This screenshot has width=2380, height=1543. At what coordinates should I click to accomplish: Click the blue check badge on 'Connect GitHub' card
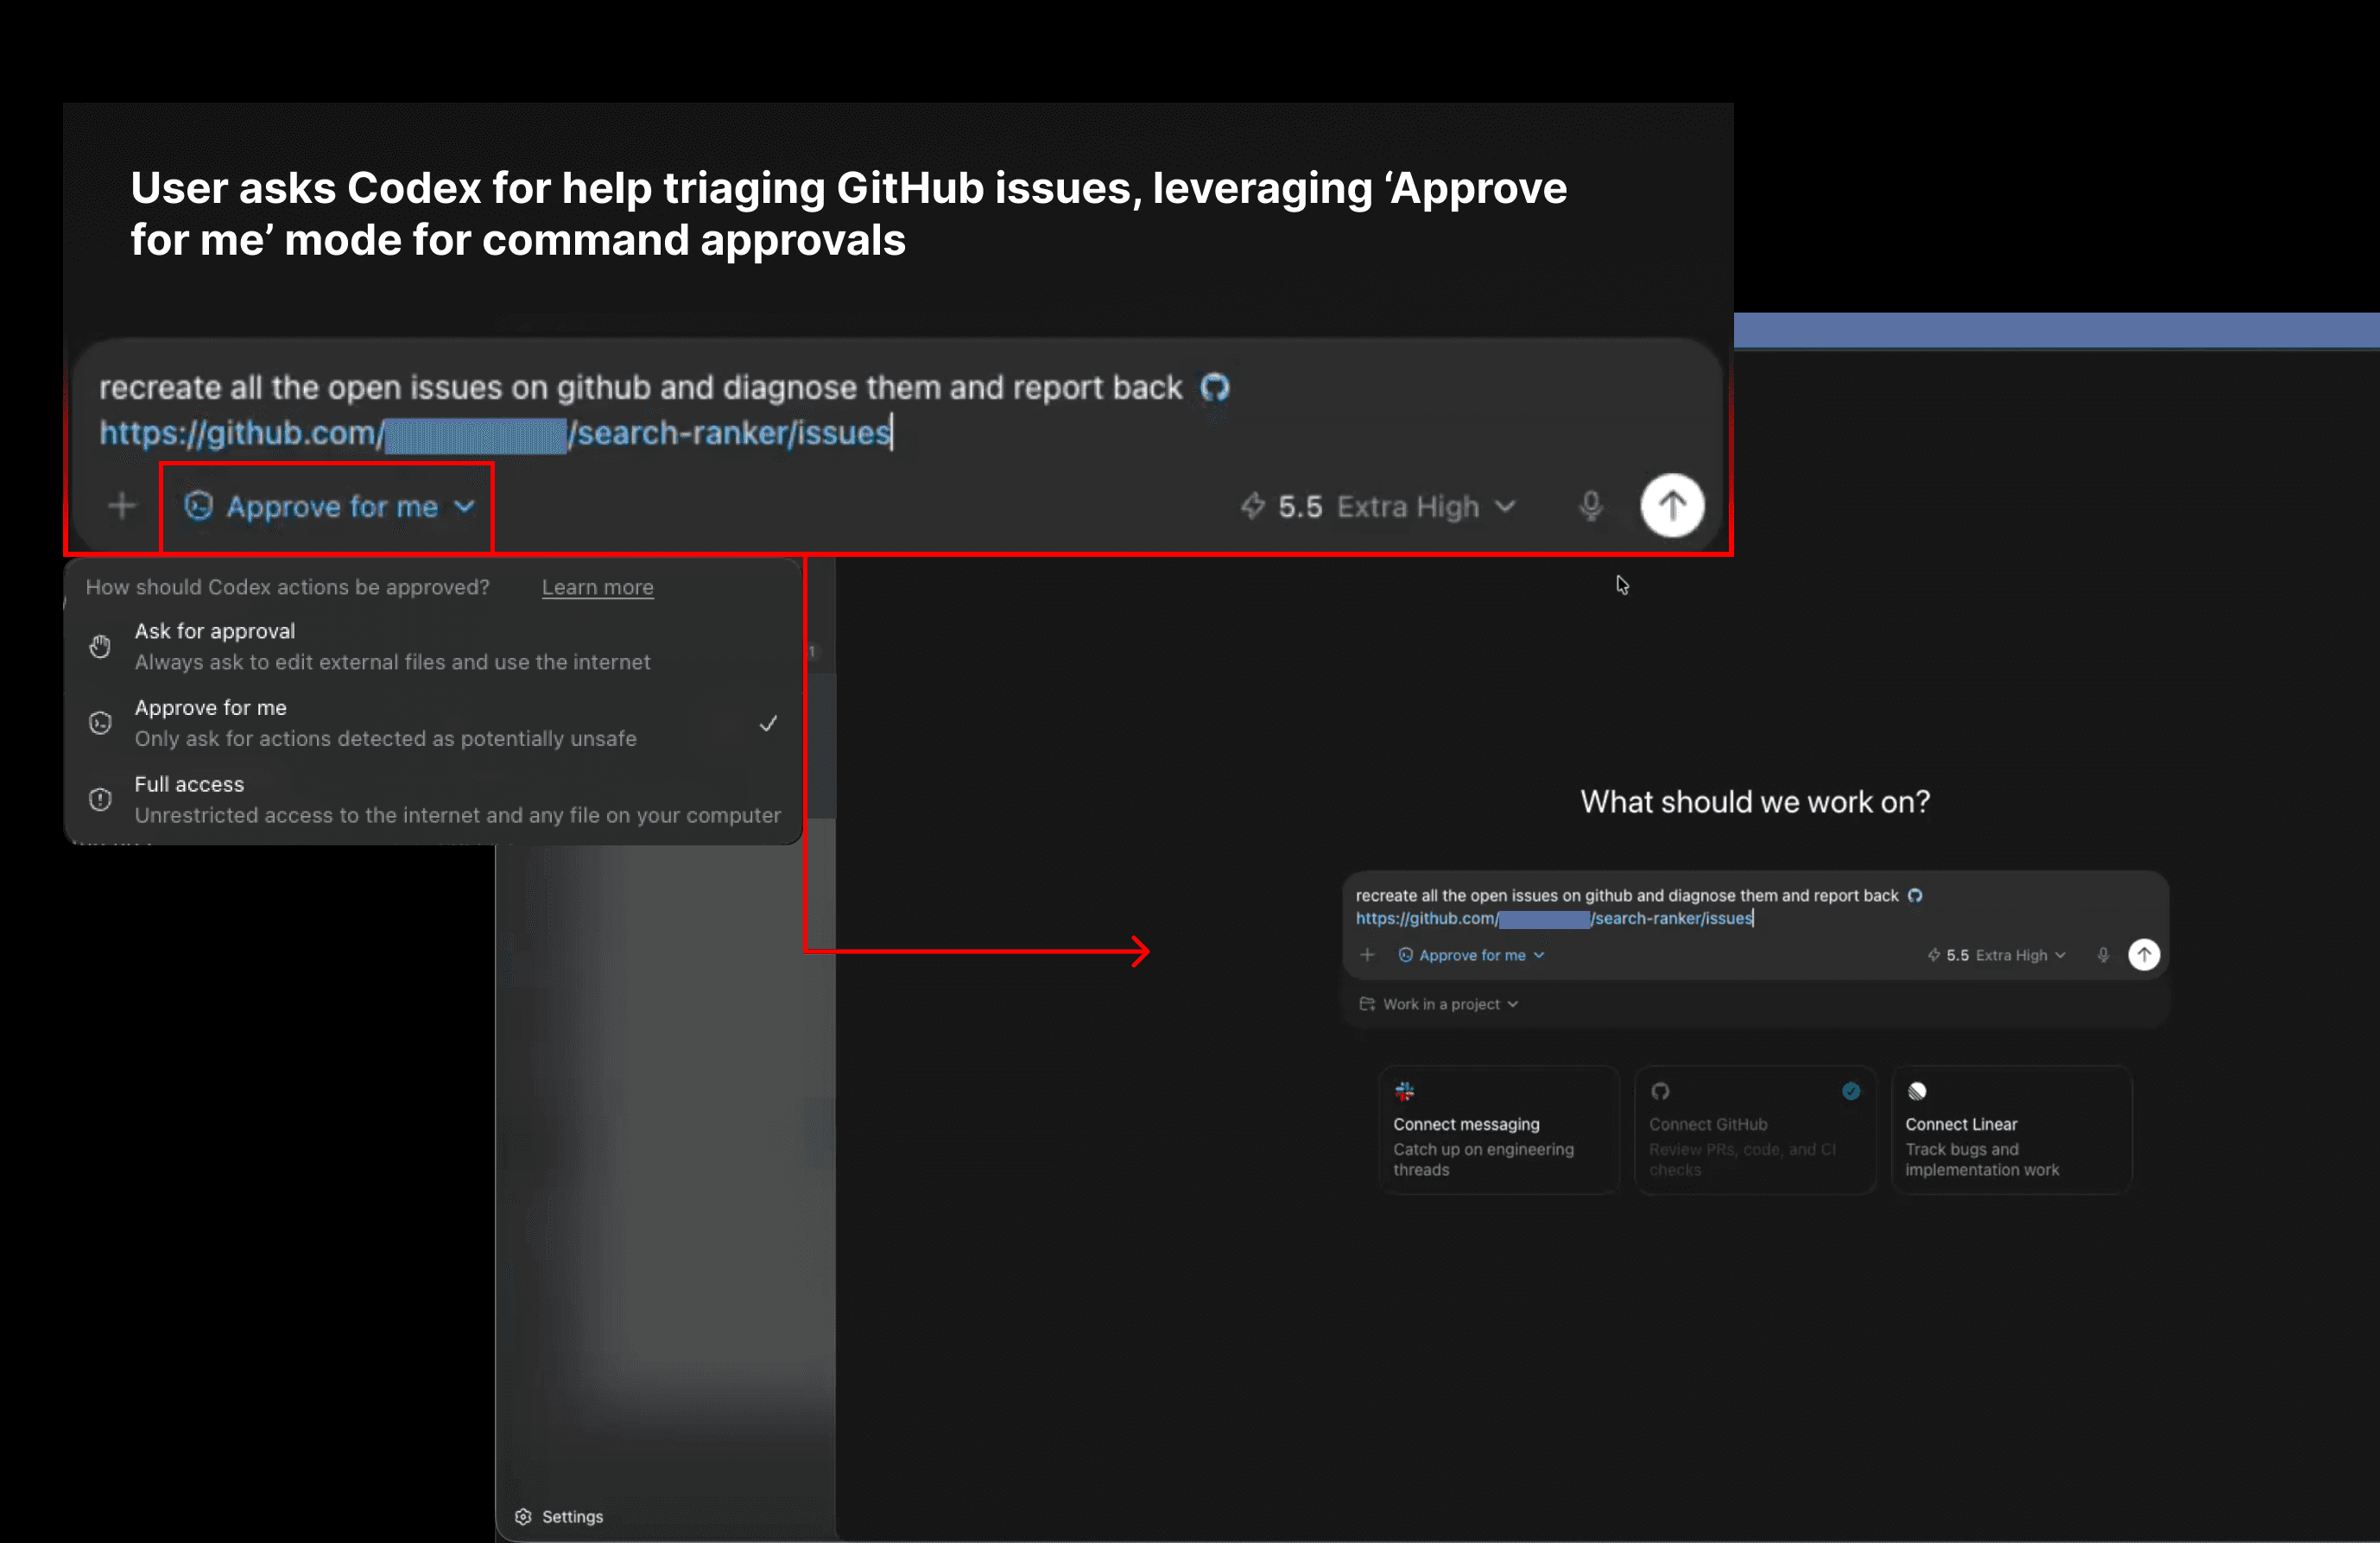click(x=1851, y=1091)
